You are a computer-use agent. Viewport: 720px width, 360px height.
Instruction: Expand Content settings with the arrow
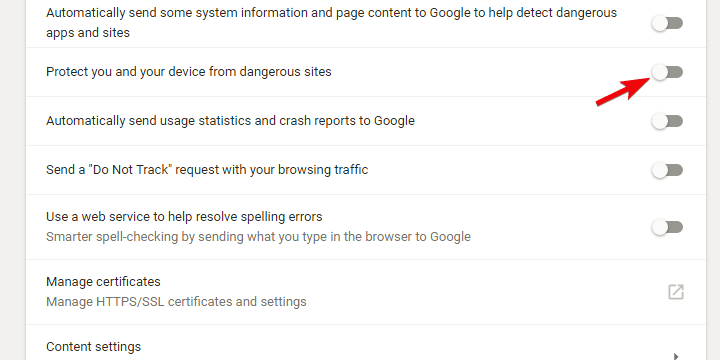coord(675,356)
